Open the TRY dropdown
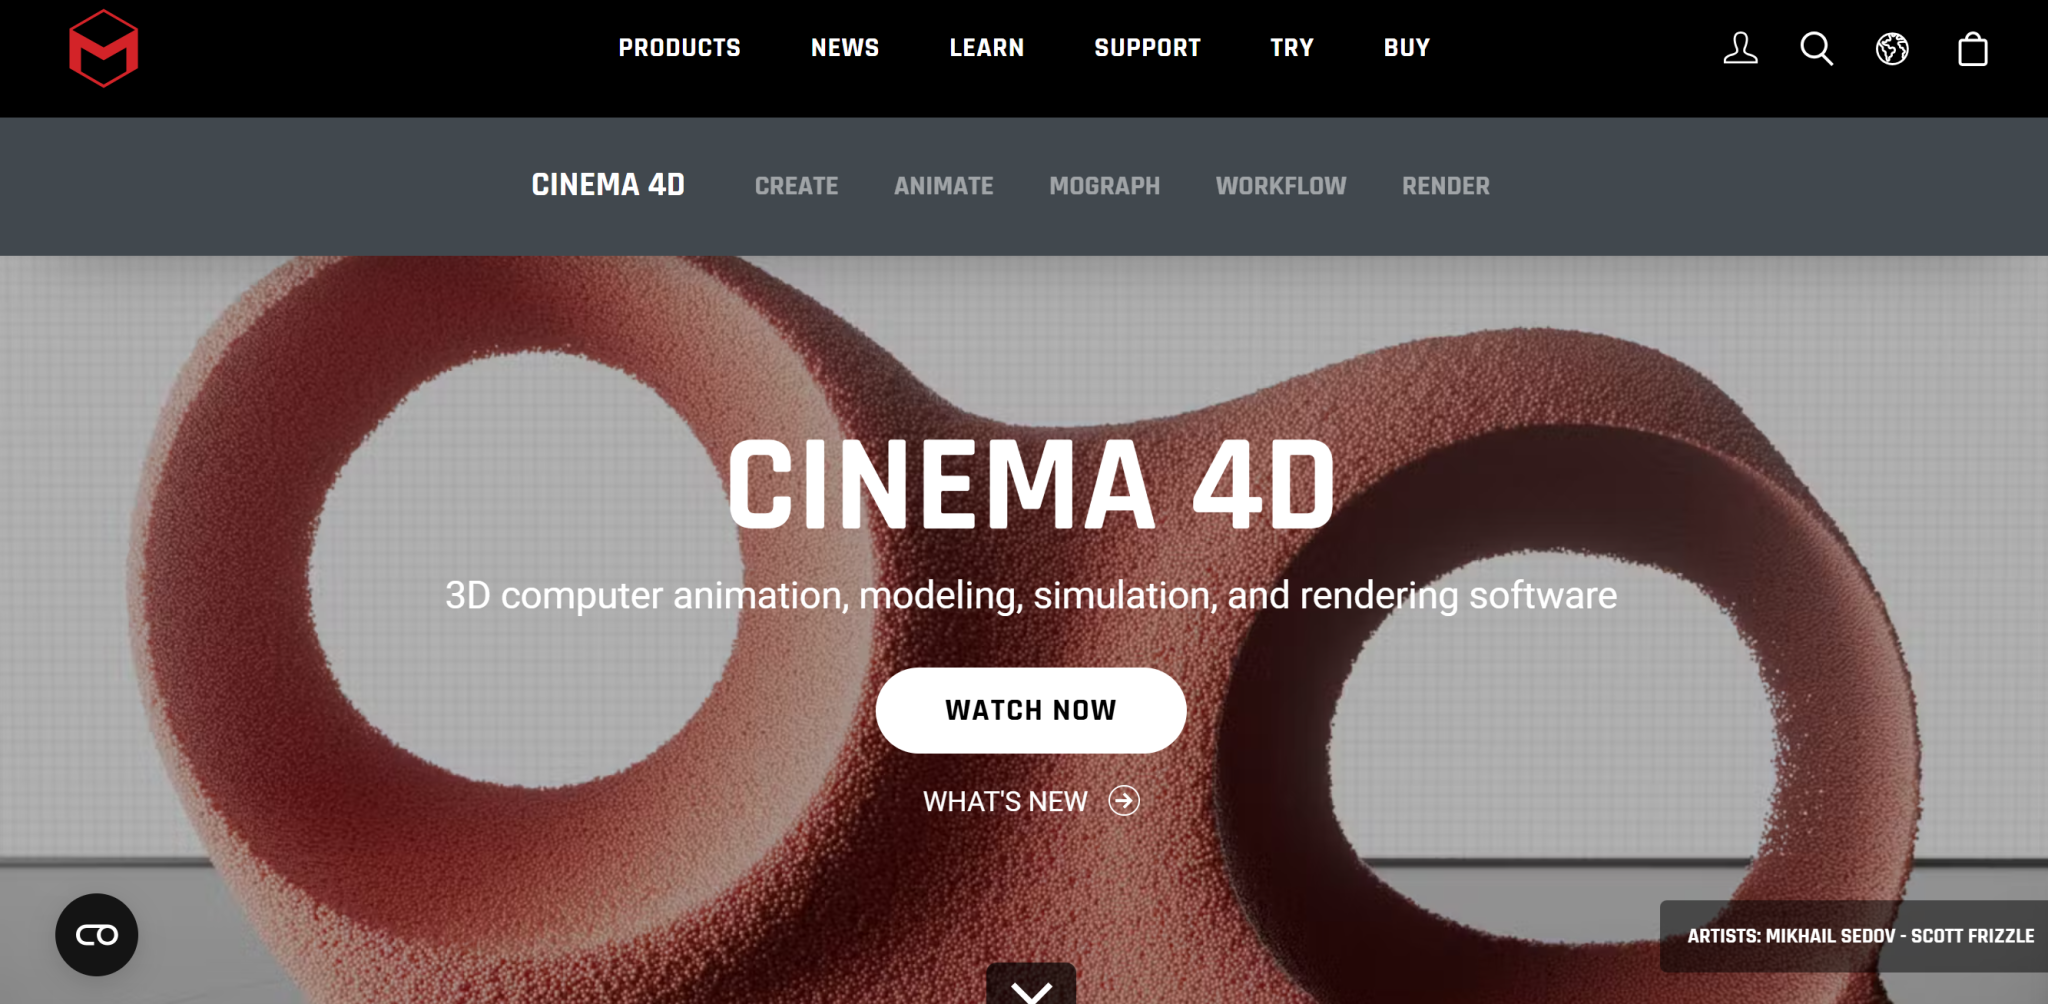Viewport: 2048px width, 1004px height. tap(1291, 47)
